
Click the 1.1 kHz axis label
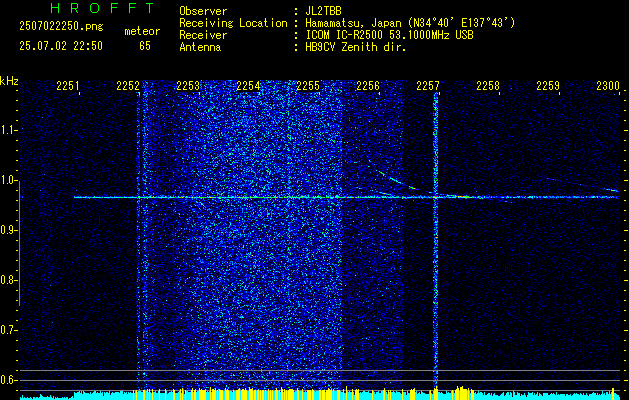click(x=8, y=130)
